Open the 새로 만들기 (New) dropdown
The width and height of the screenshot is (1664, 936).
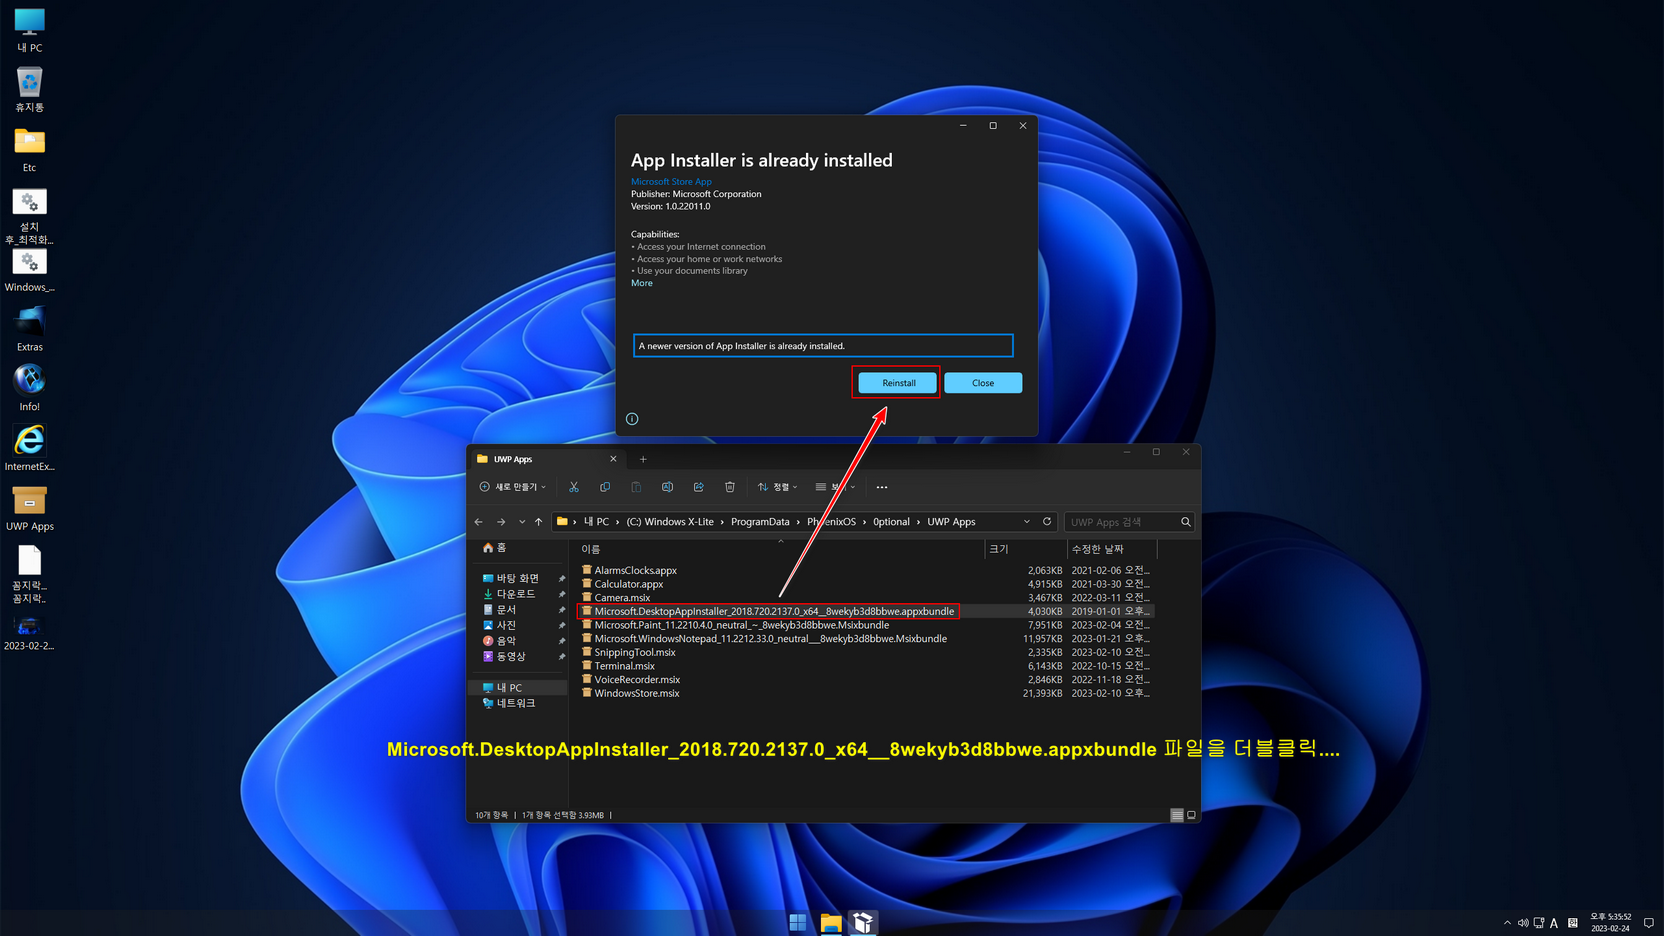coord(513,487)
